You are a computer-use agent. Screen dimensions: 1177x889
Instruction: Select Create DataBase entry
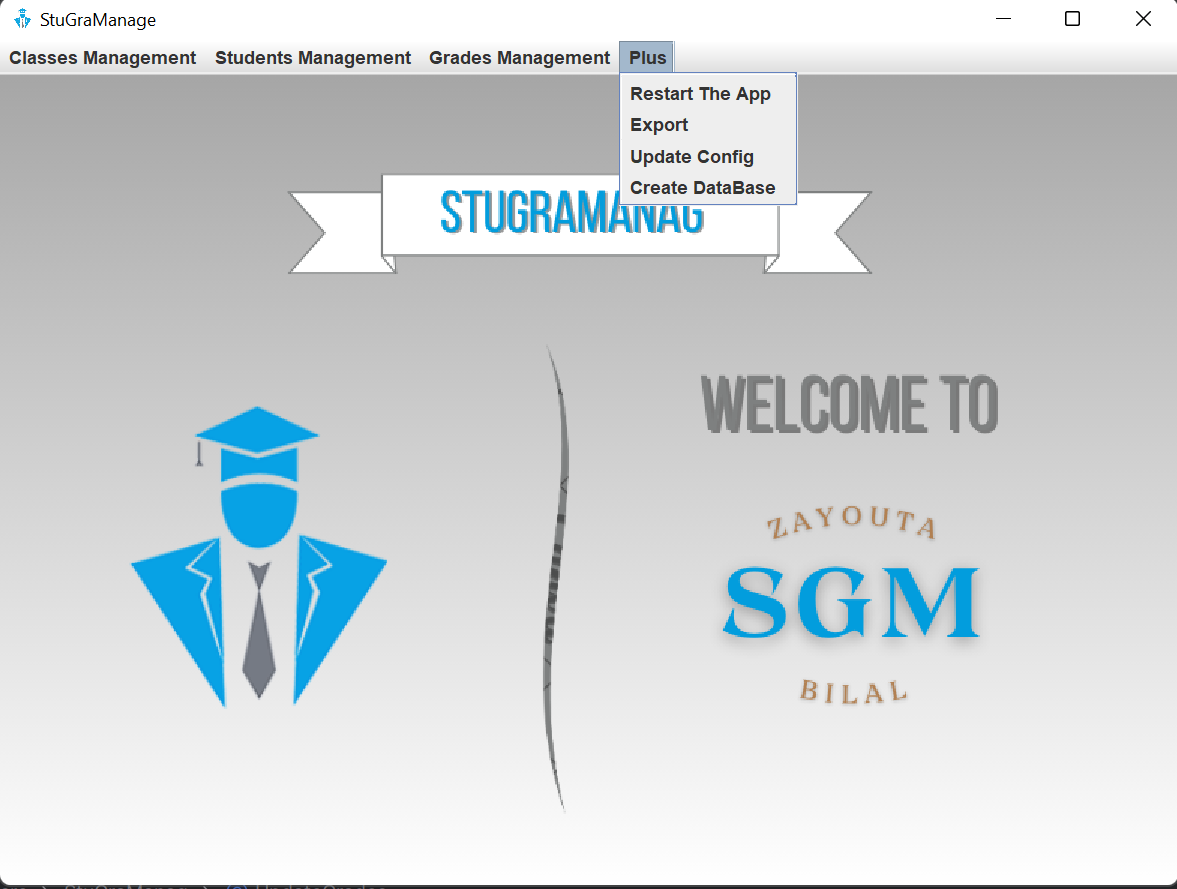click(x=708, y=188)
